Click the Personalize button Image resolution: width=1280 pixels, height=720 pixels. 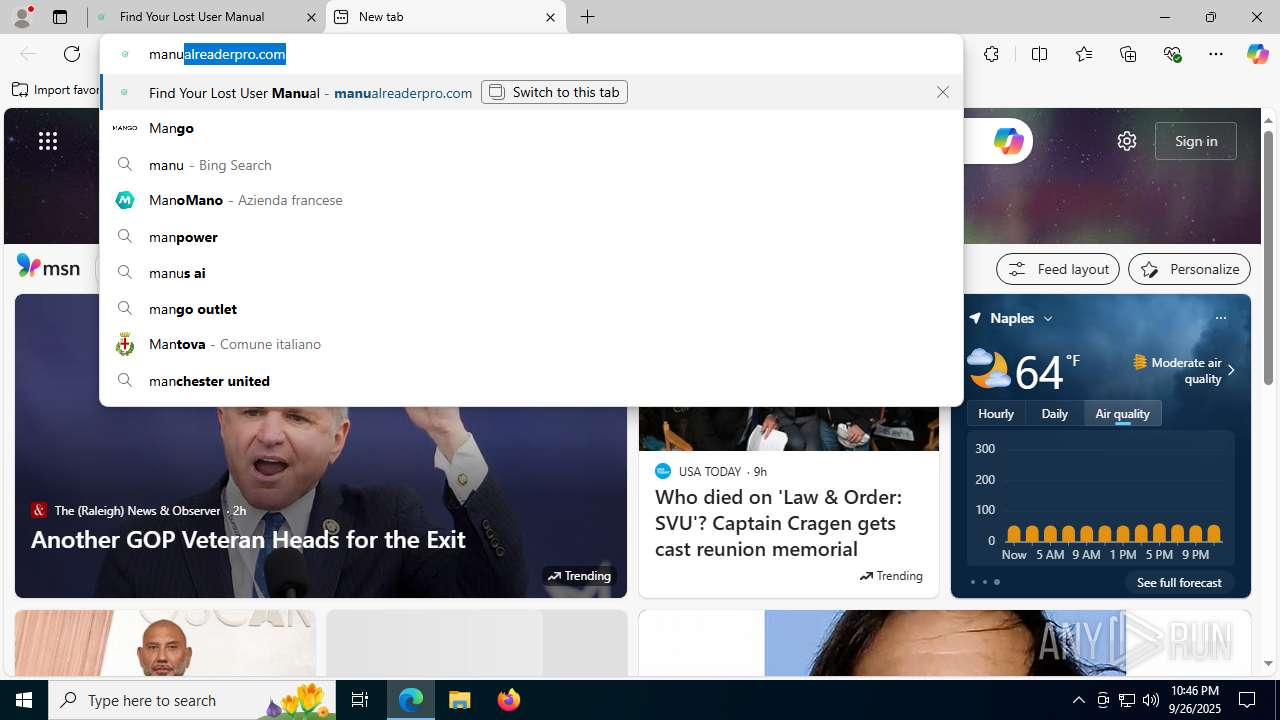[1189, 269]
